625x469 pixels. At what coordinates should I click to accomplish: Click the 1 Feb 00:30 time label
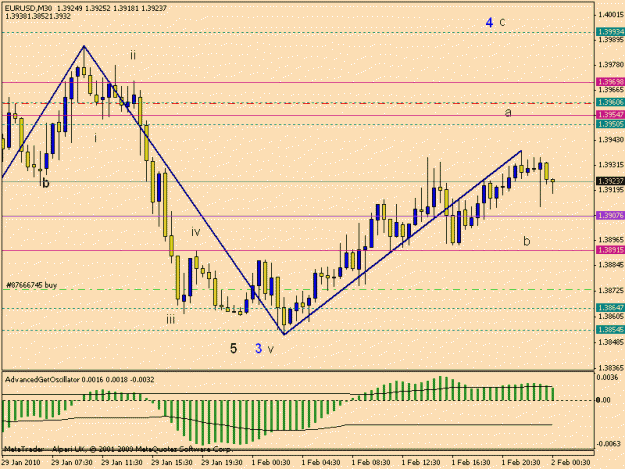pyautogui.click(x=271, y=463)
